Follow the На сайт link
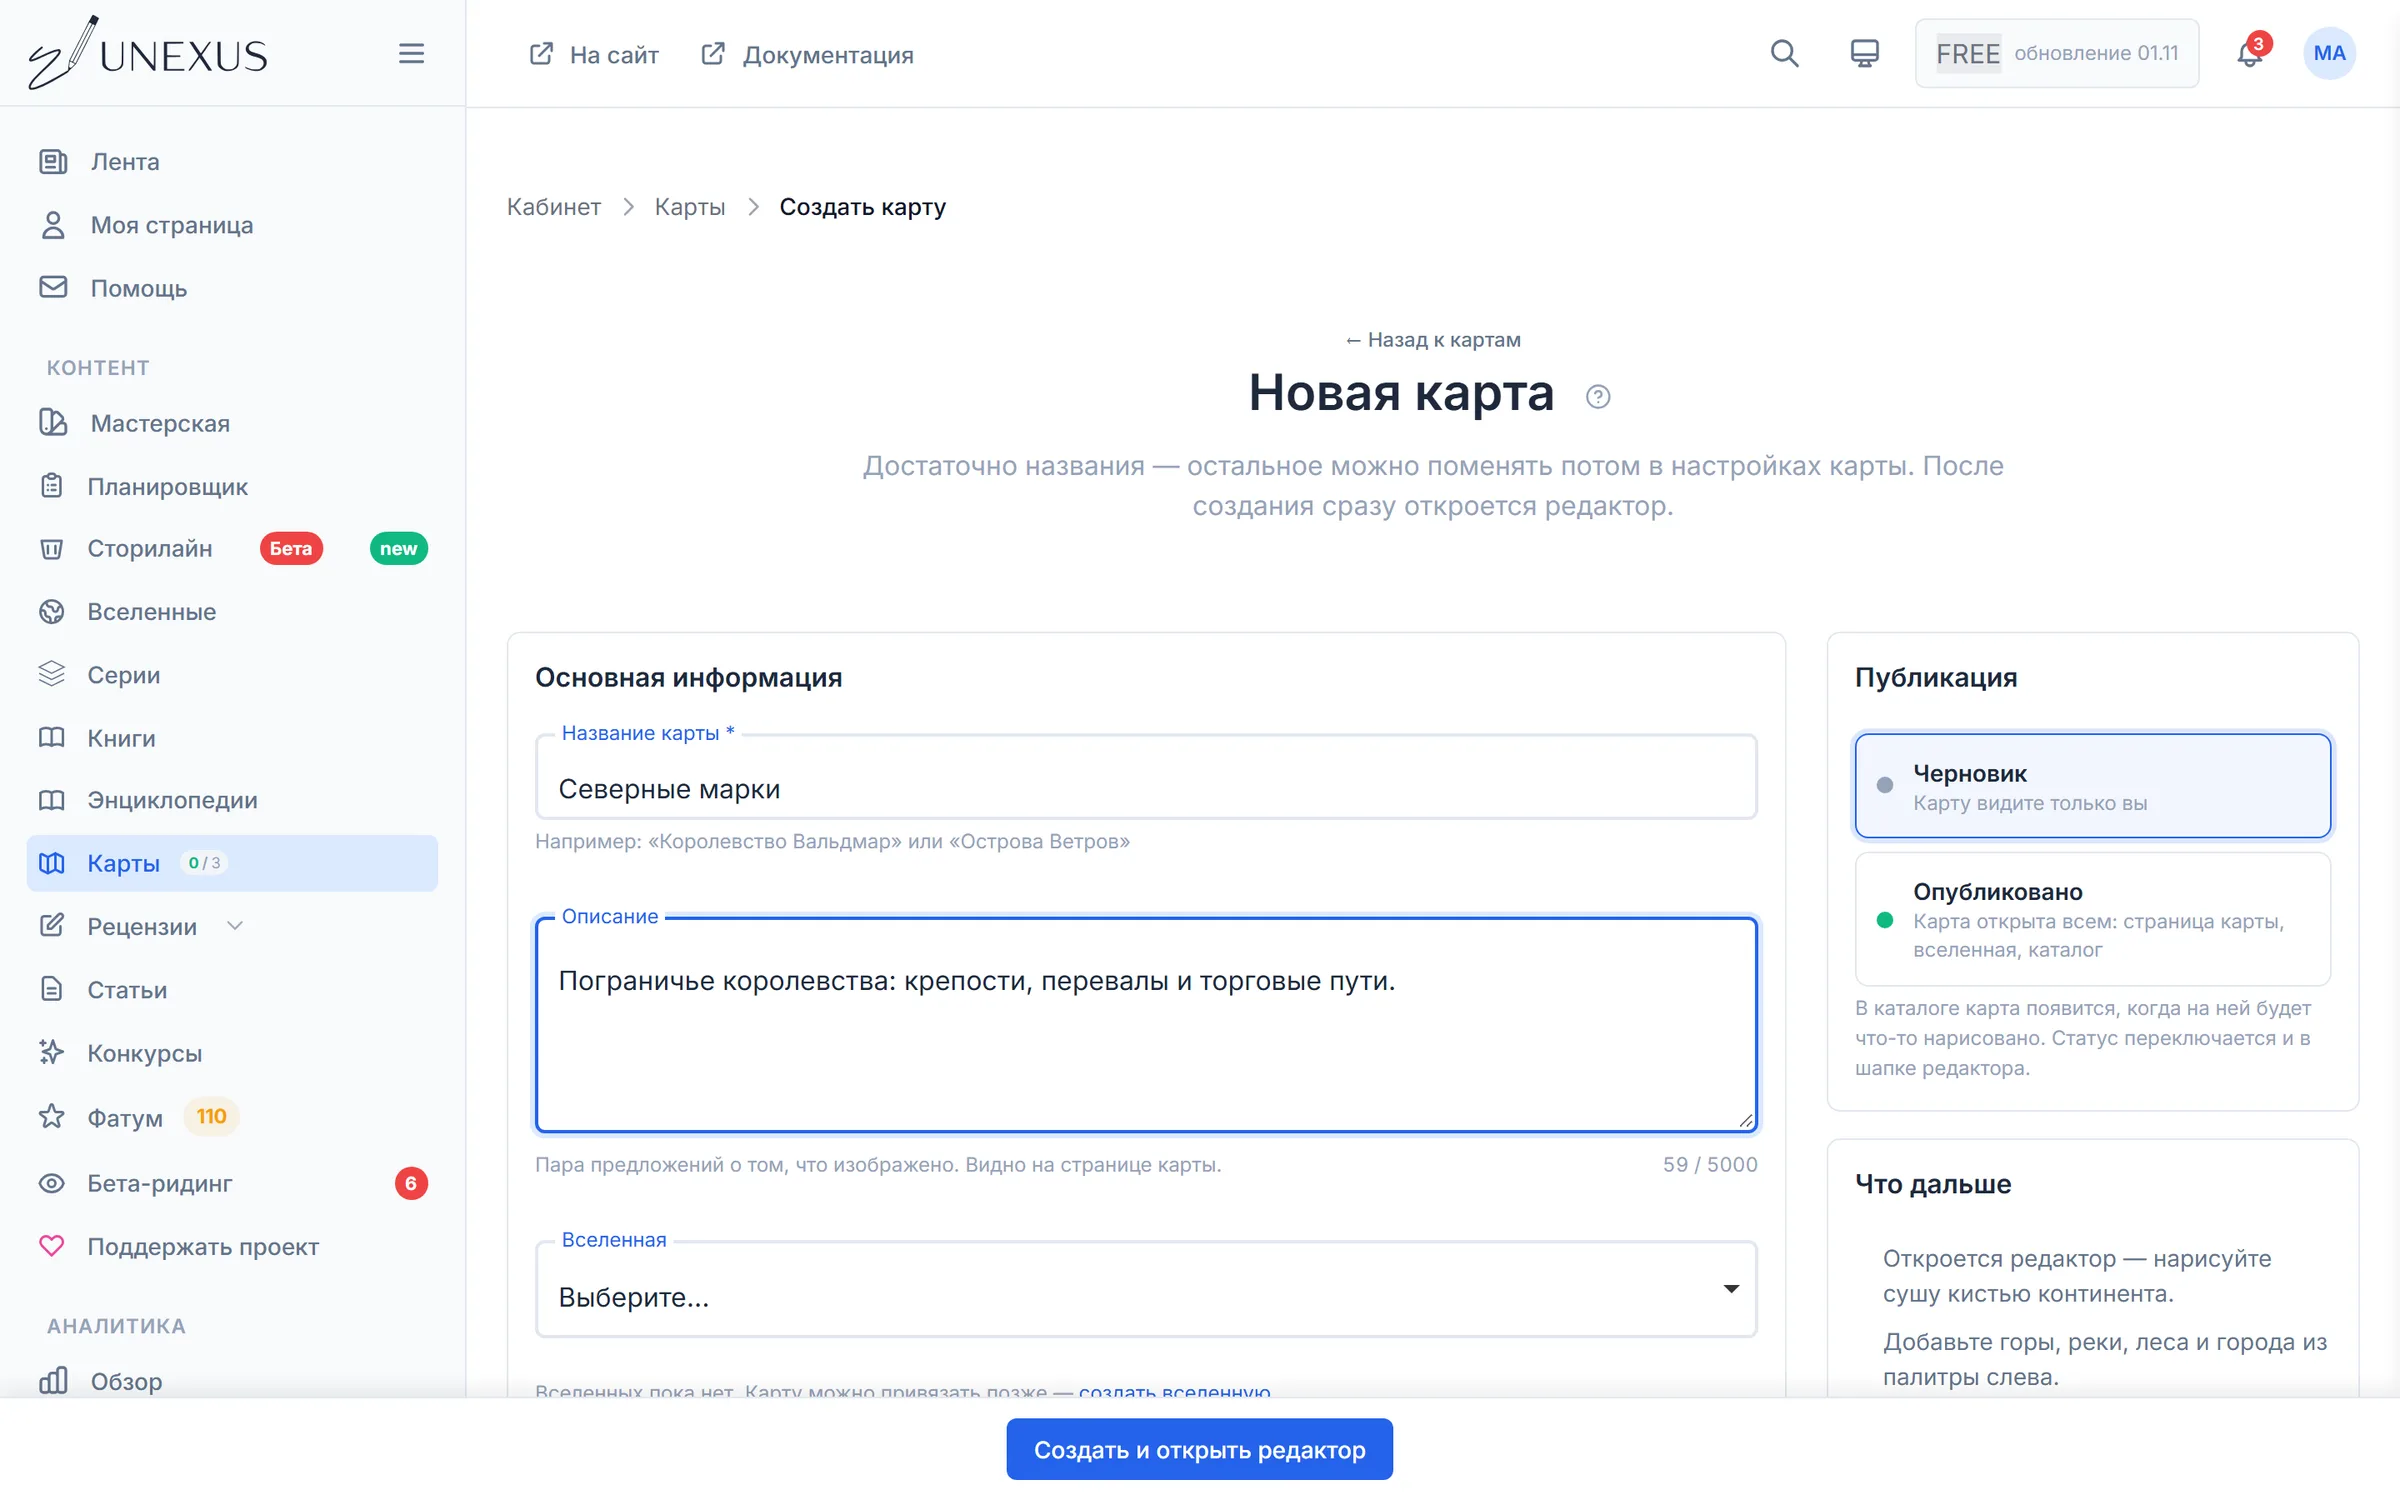 pos(594,54)
